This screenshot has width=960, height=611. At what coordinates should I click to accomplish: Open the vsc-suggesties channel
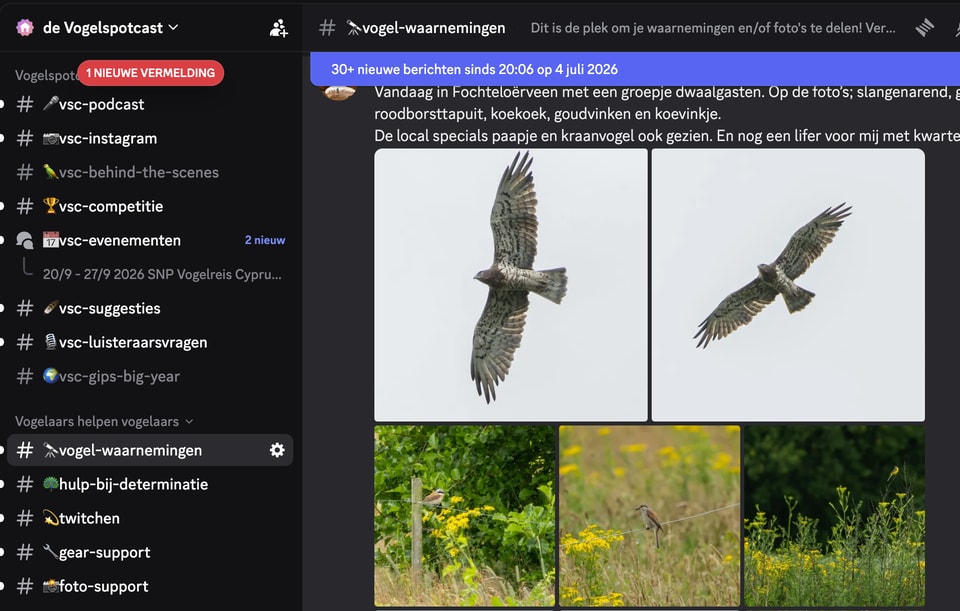coord(150,309)
